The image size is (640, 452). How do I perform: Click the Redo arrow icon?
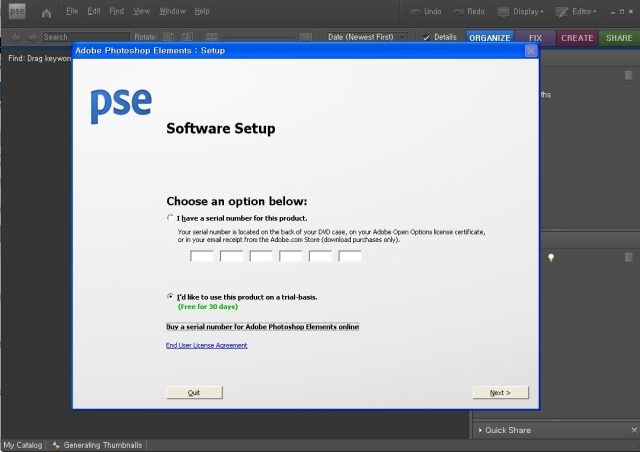[458, 12]
